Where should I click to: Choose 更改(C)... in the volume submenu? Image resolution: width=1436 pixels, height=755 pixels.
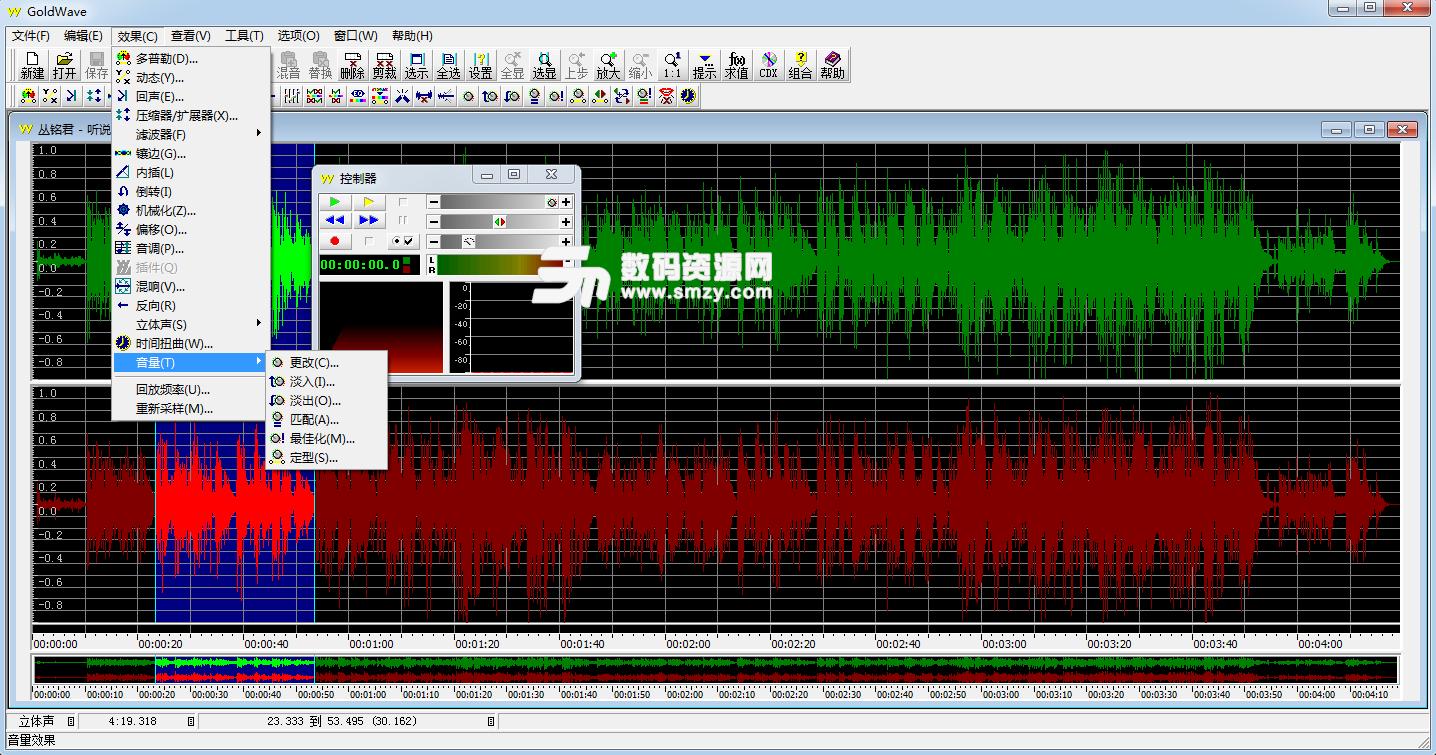[x=326, y=362]
